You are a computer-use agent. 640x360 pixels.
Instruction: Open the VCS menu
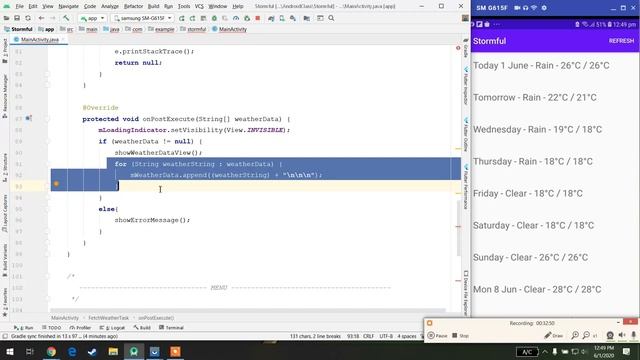point(199,6)
